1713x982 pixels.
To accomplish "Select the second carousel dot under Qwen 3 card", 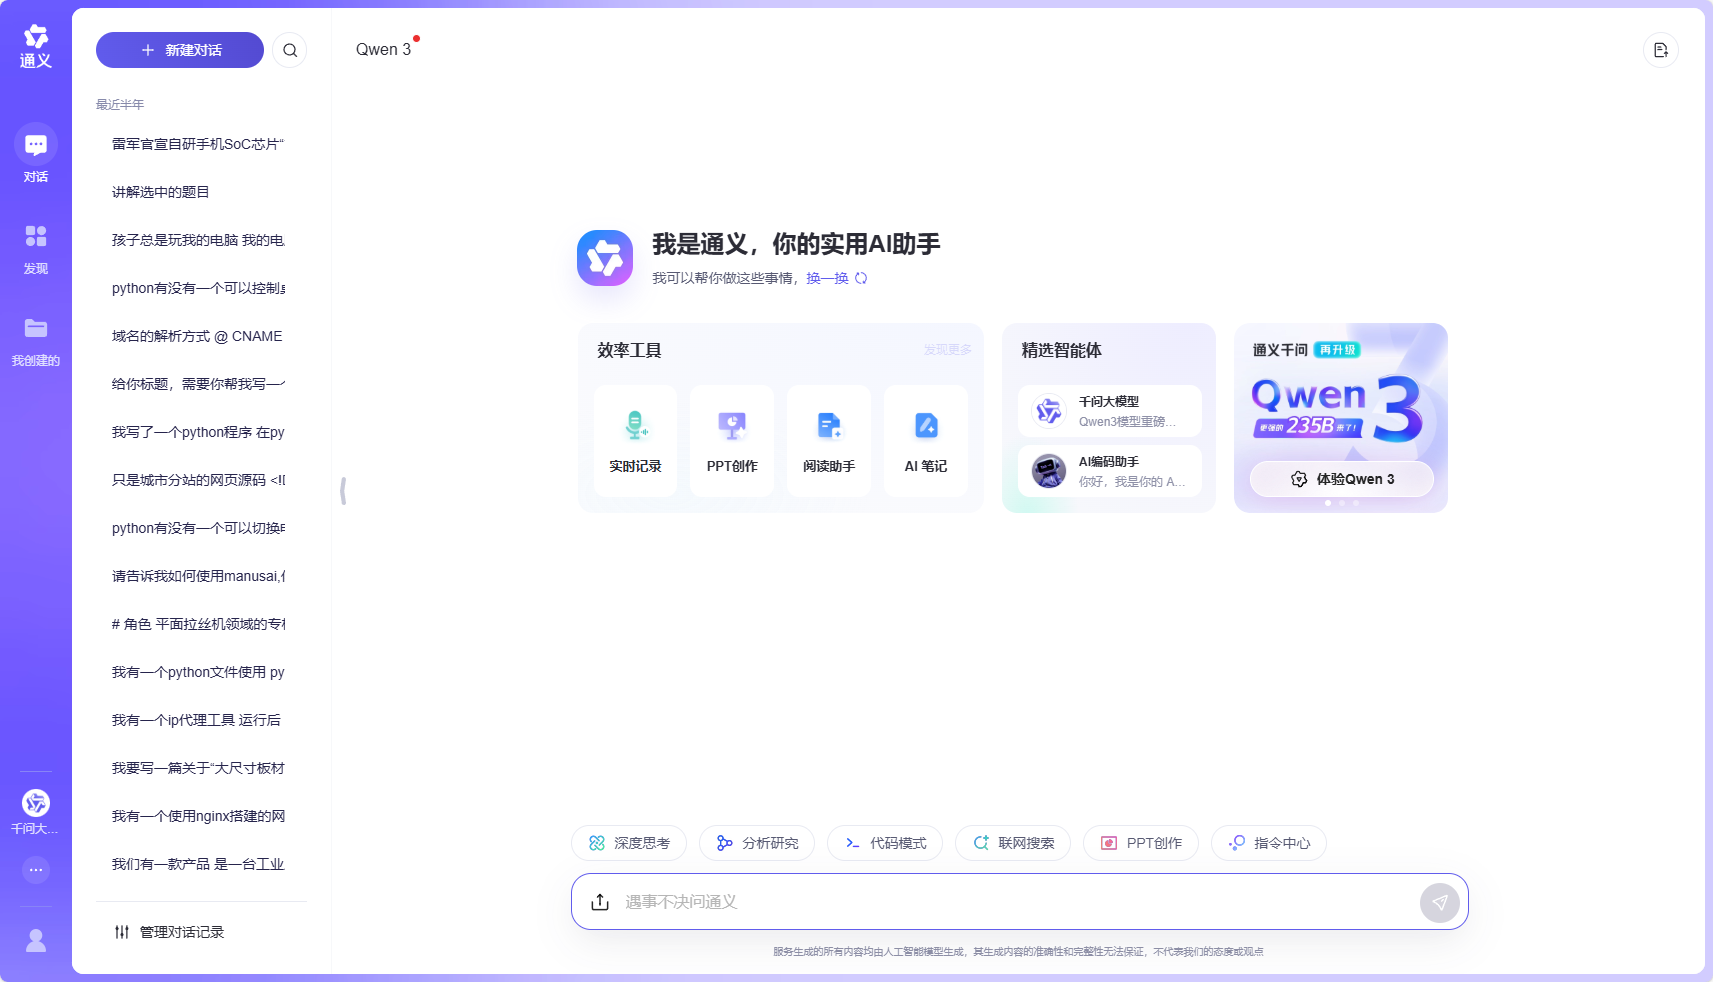I will 1341,503.
